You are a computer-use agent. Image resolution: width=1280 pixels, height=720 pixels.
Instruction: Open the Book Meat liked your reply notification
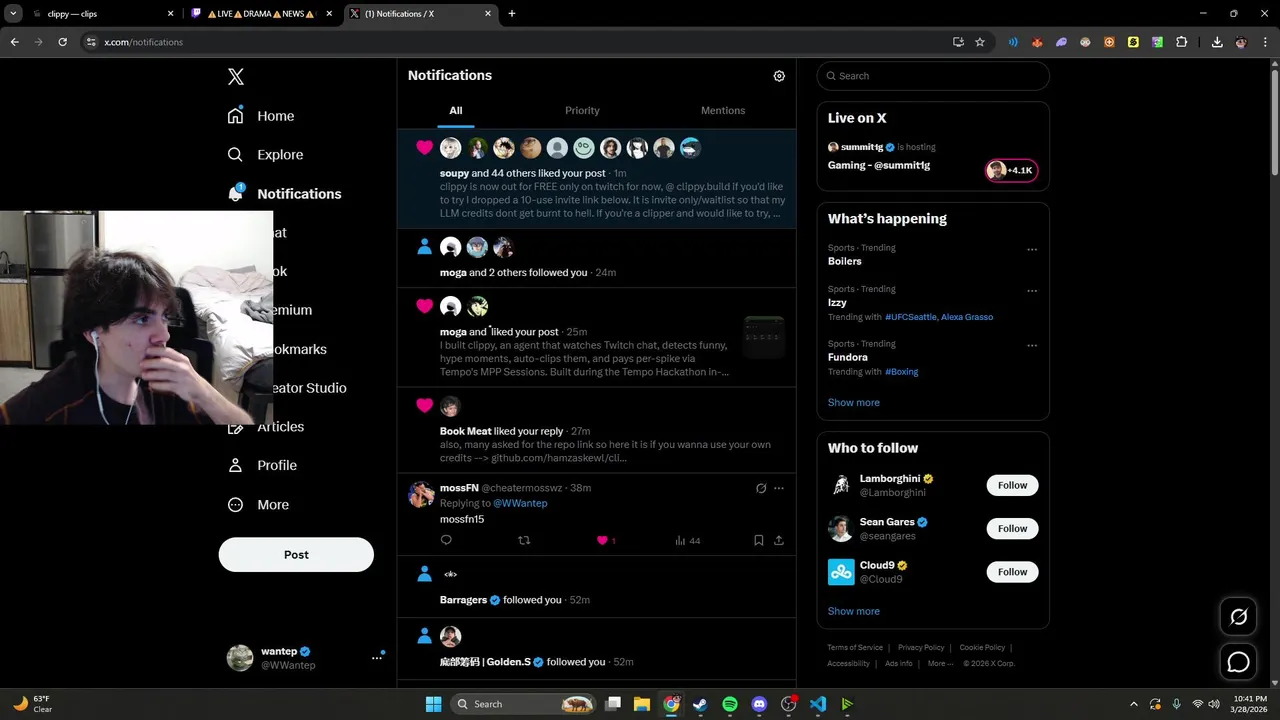tap(597, 430)
